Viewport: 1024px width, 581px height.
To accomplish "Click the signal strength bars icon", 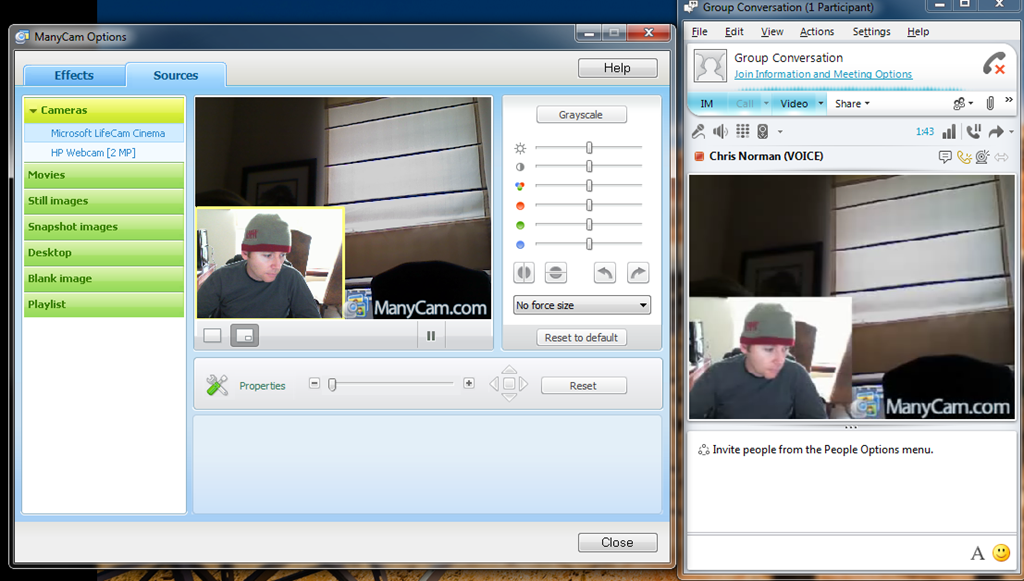I will (x=949, y=132).
